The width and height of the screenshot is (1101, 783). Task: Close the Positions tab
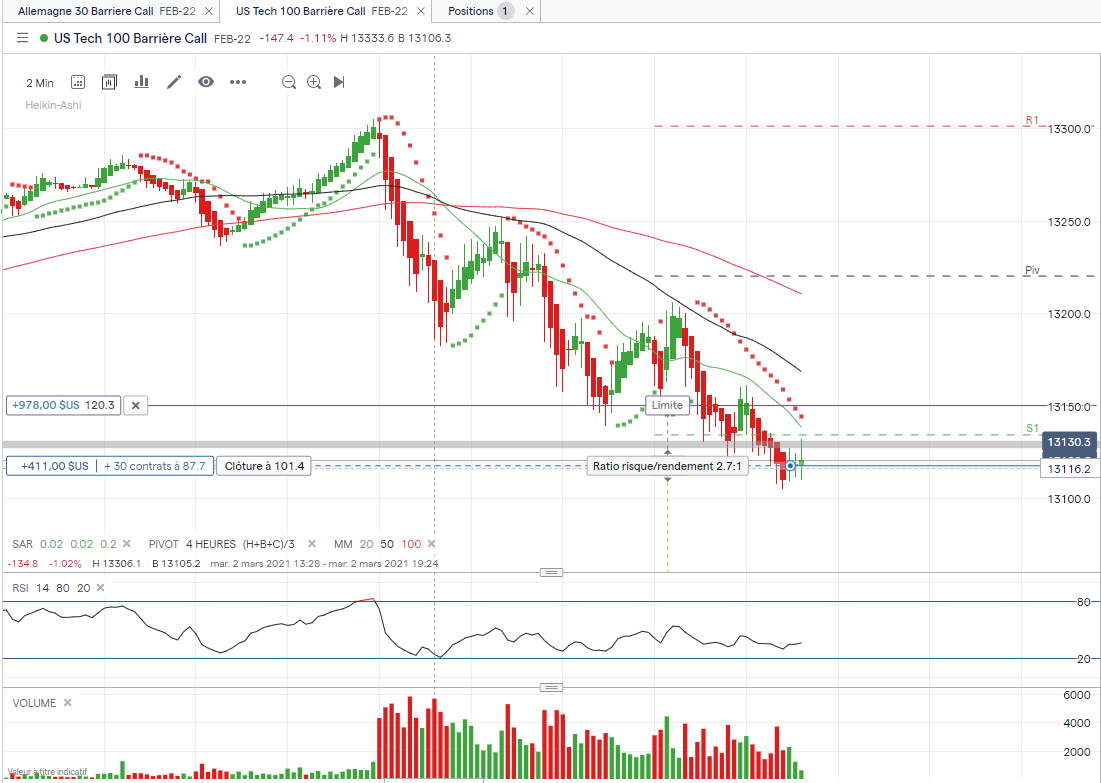pyautogui.click(x=529, y=11)
